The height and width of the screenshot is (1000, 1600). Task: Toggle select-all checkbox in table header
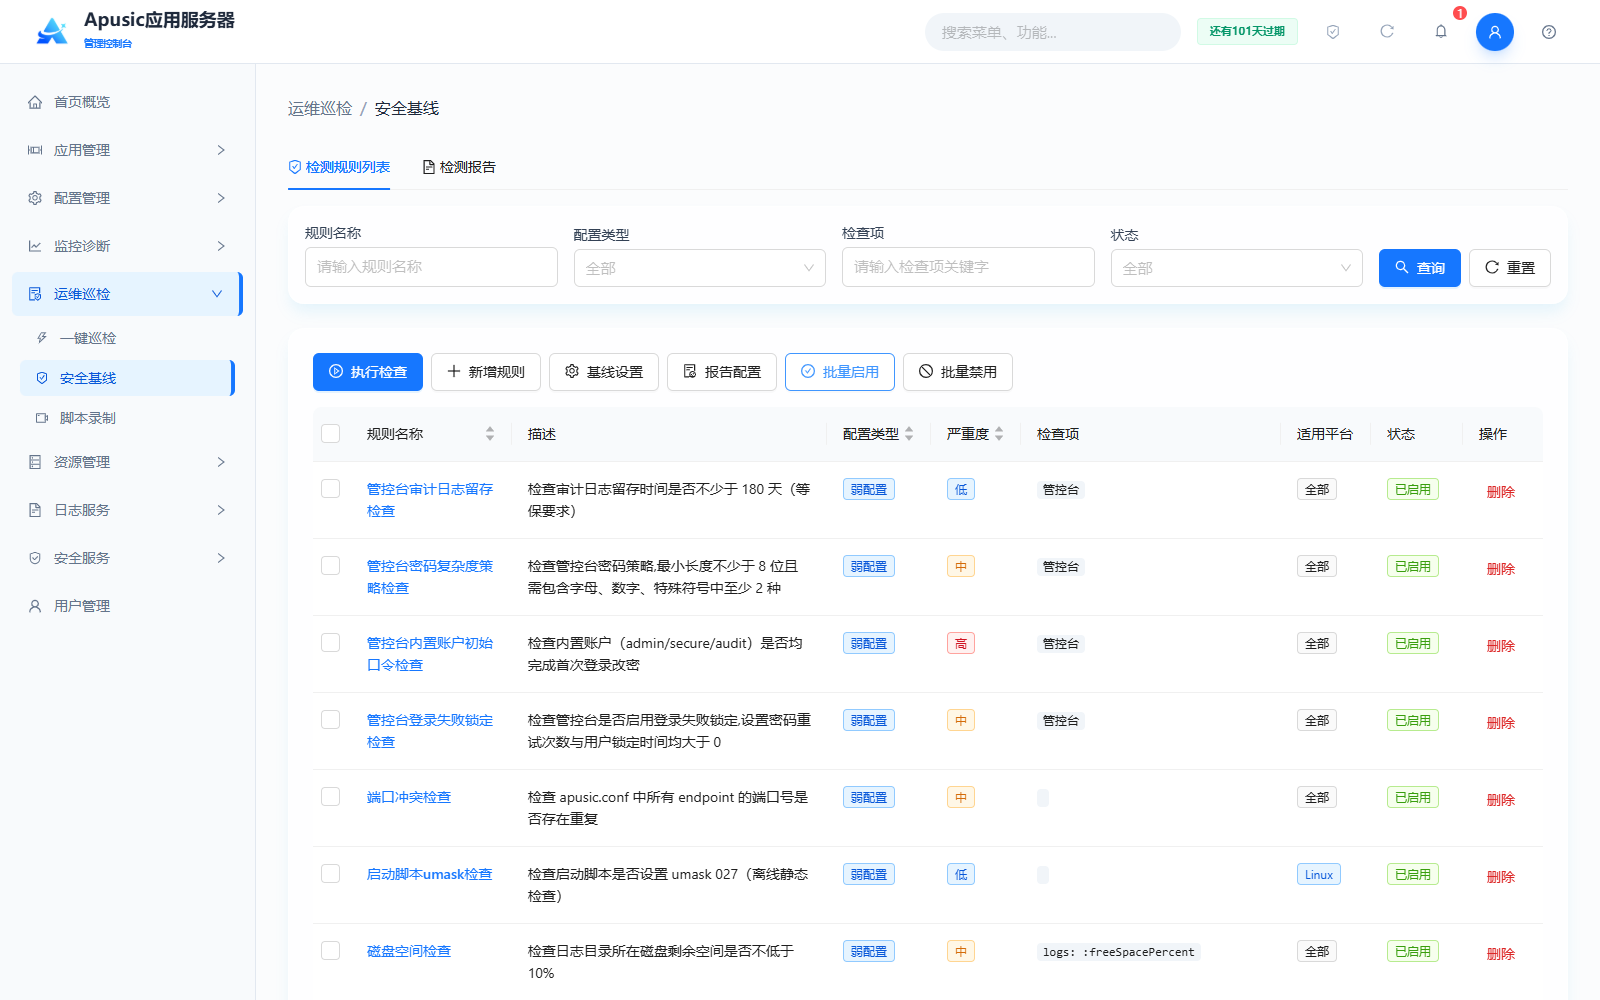[331, 434]
